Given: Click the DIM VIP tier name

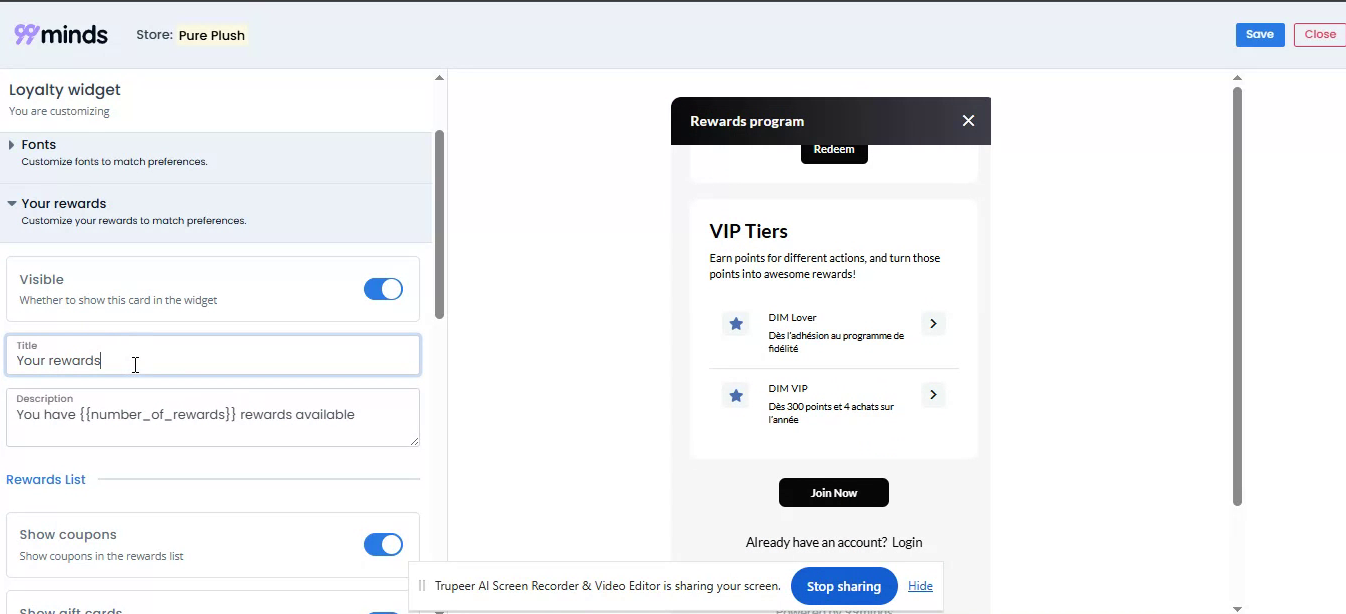Looking at the screenshot, I should tap(788, 389).
